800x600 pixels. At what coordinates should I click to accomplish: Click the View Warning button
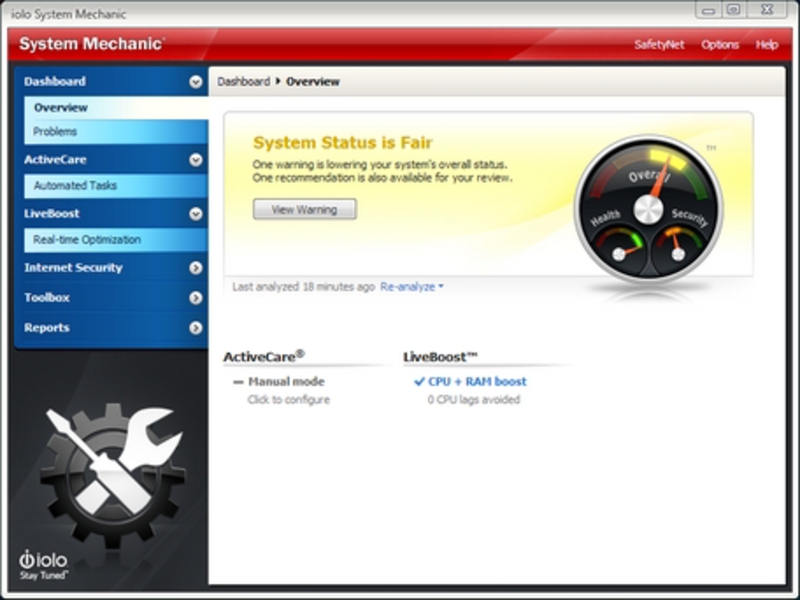pos(305,209)
